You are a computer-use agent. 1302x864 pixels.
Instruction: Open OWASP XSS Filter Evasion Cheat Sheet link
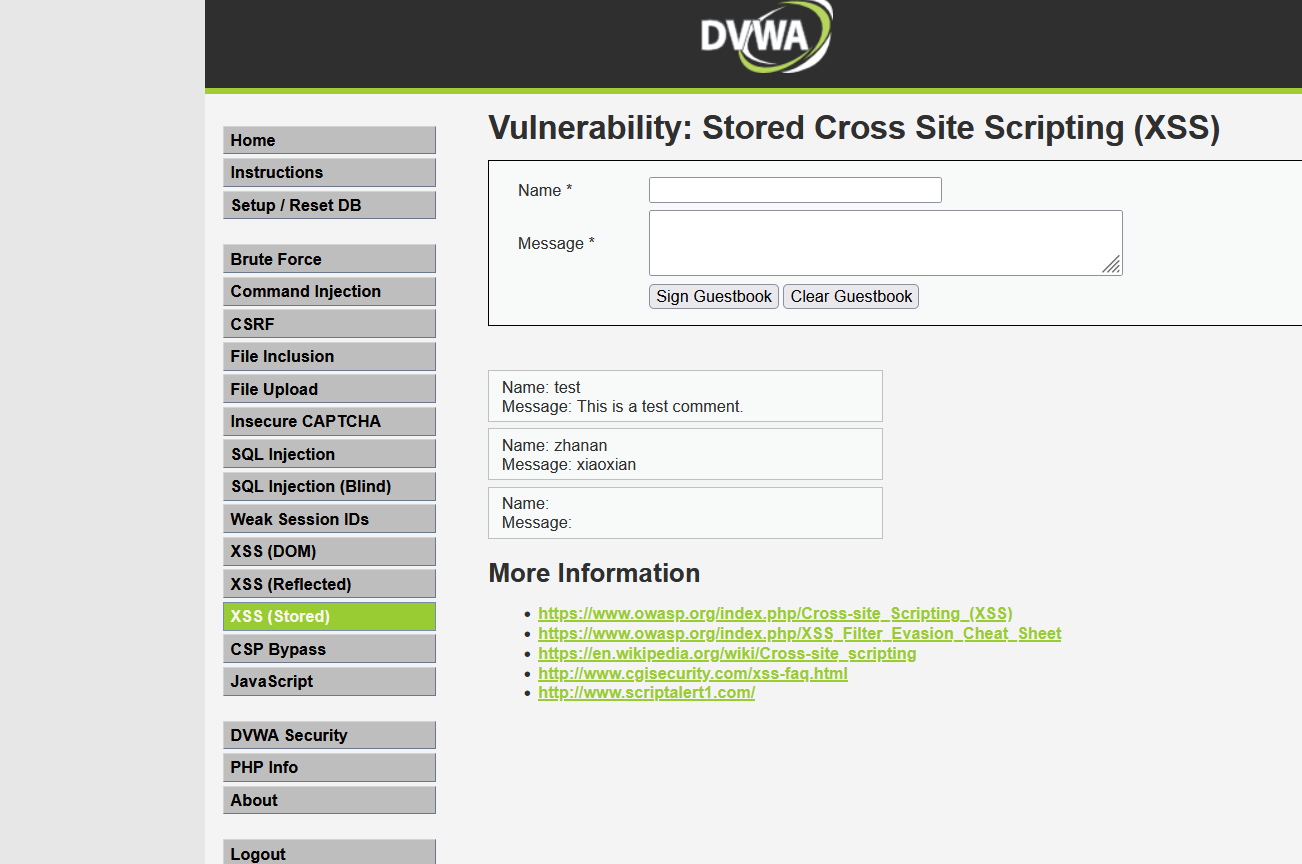tap(800, 633)
